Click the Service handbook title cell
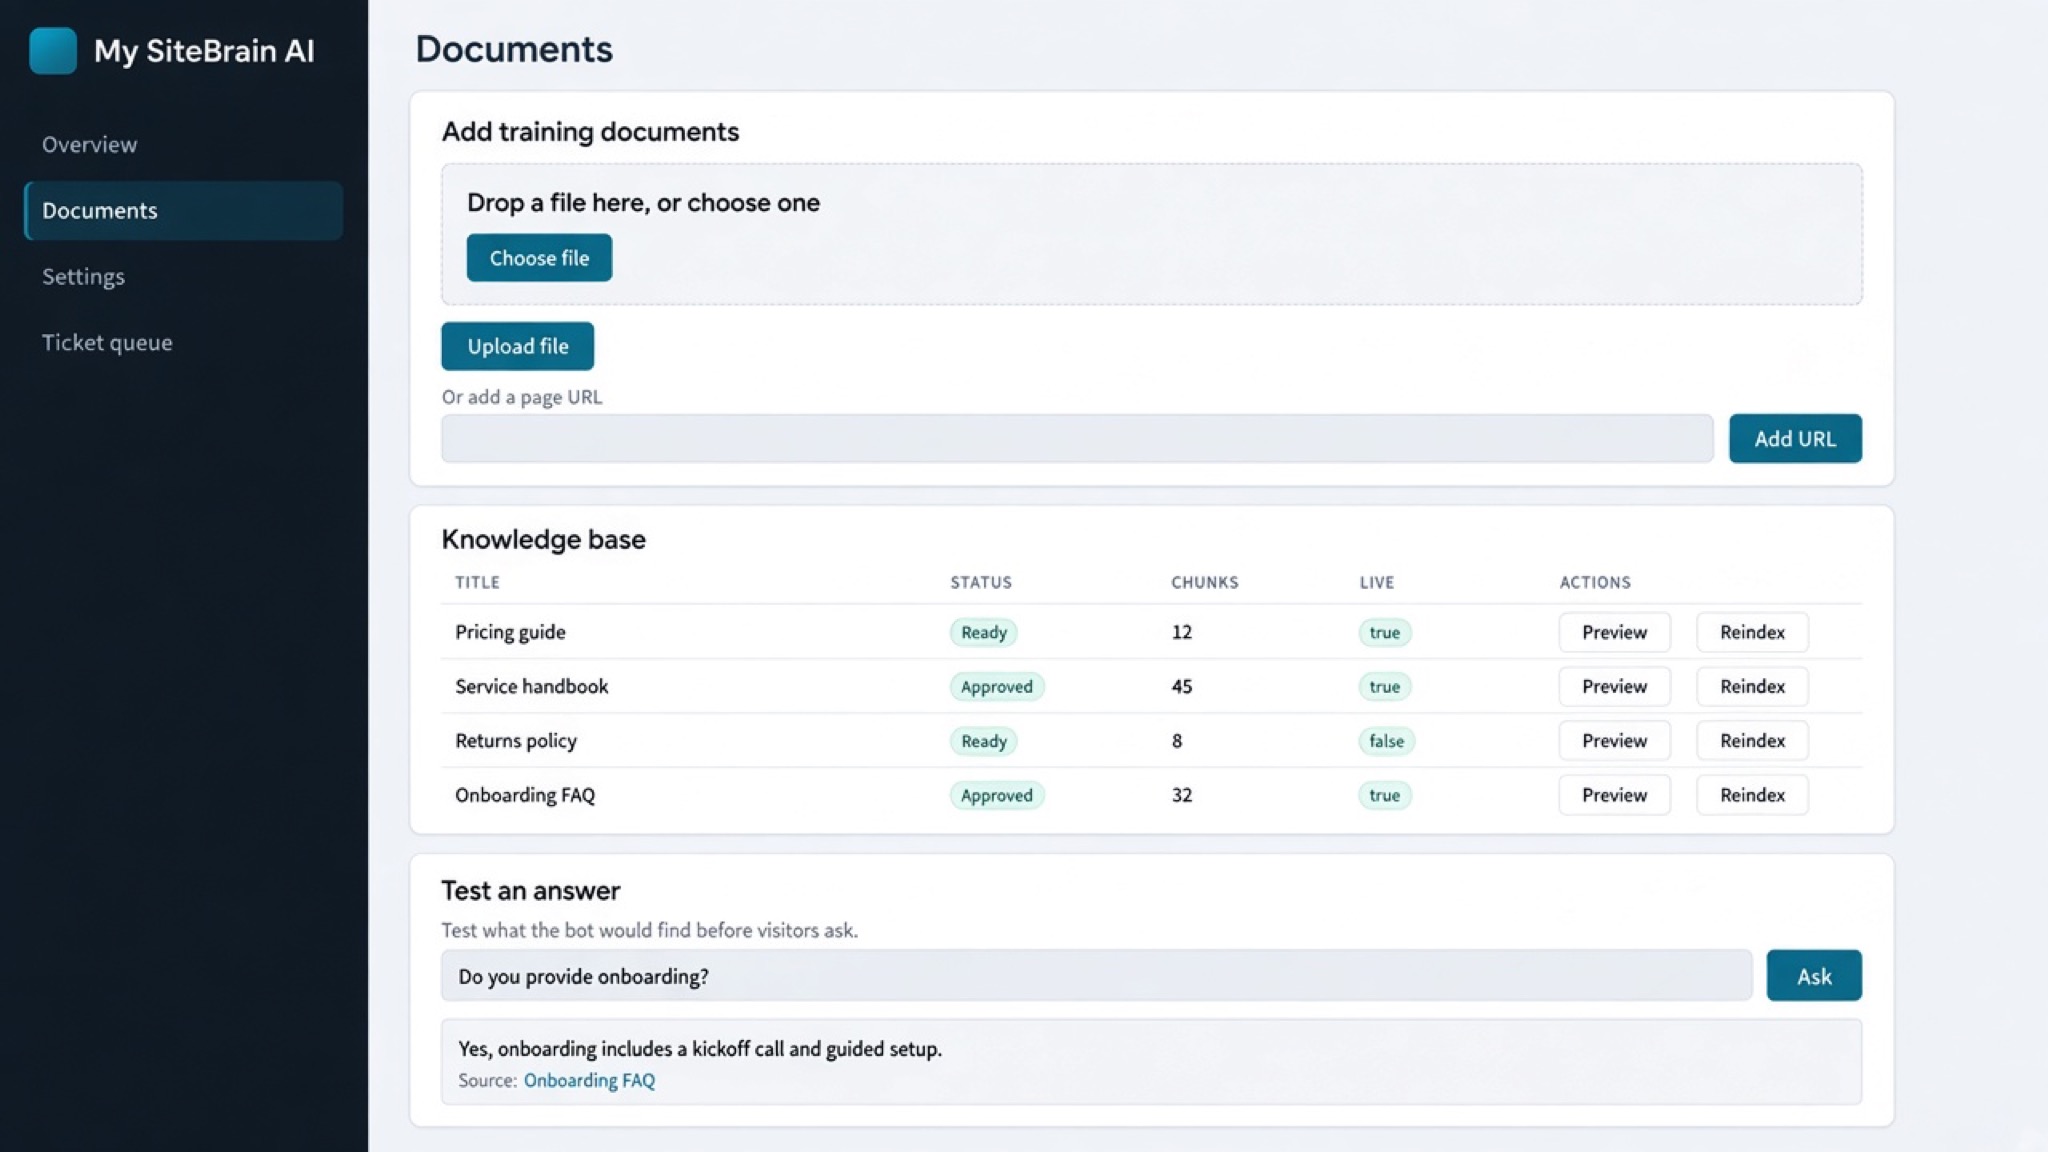The width and height of the screenshot is (2048, 1152). coord(531,686)
